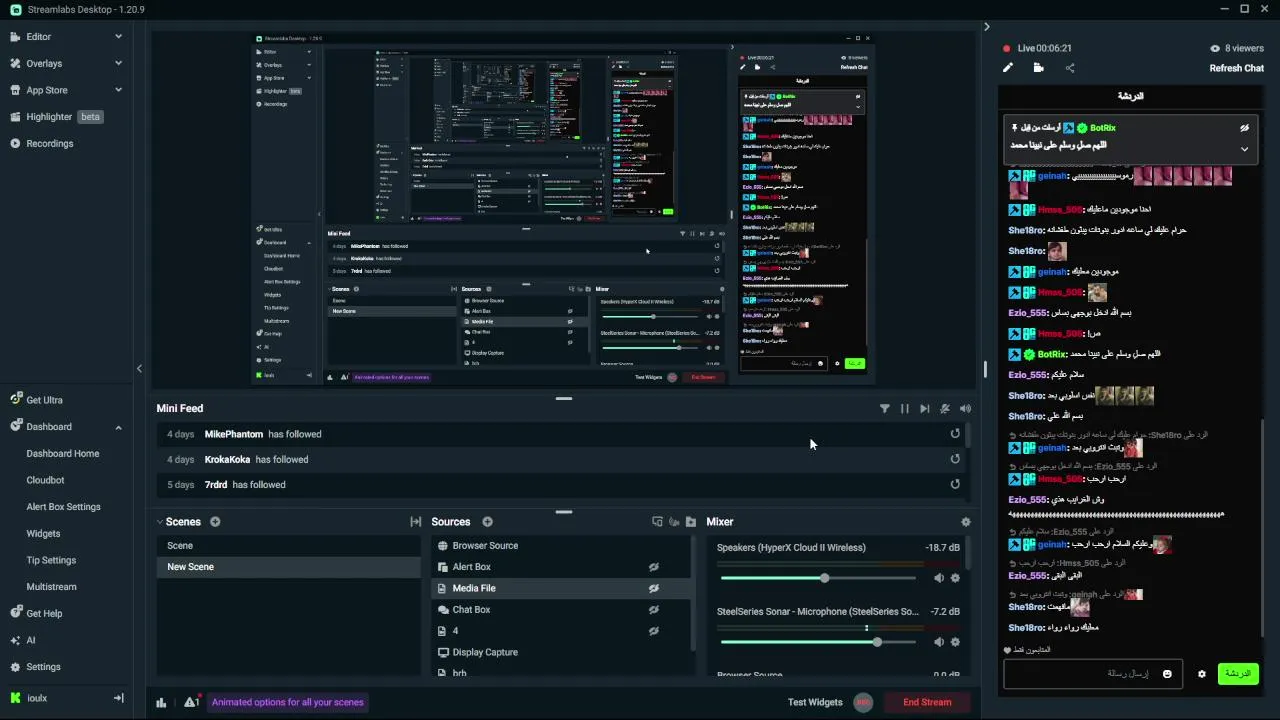Open the Editor menu item in sidebar
The height and width of the screenshot is (720, 1280).
click(38, 36)
